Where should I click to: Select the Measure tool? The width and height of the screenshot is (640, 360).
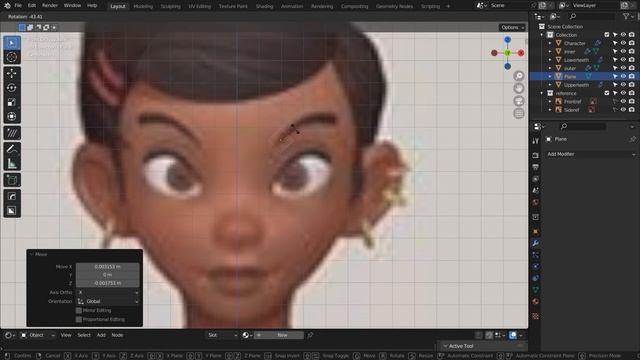pyautogui.click(x=12, y=164)
